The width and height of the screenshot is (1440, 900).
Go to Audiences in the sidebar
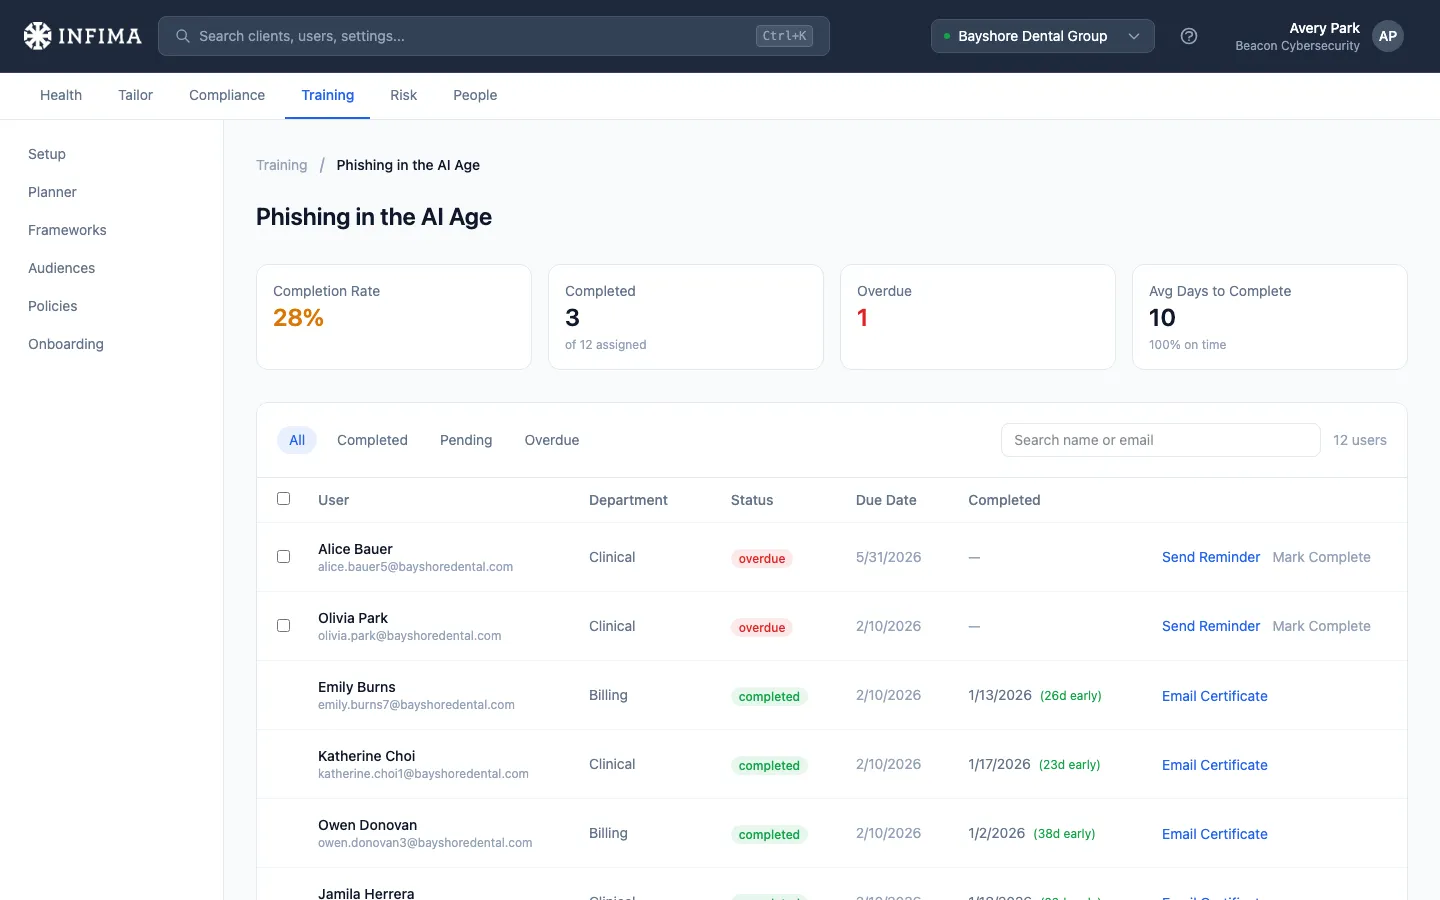(x=62, y=268)
